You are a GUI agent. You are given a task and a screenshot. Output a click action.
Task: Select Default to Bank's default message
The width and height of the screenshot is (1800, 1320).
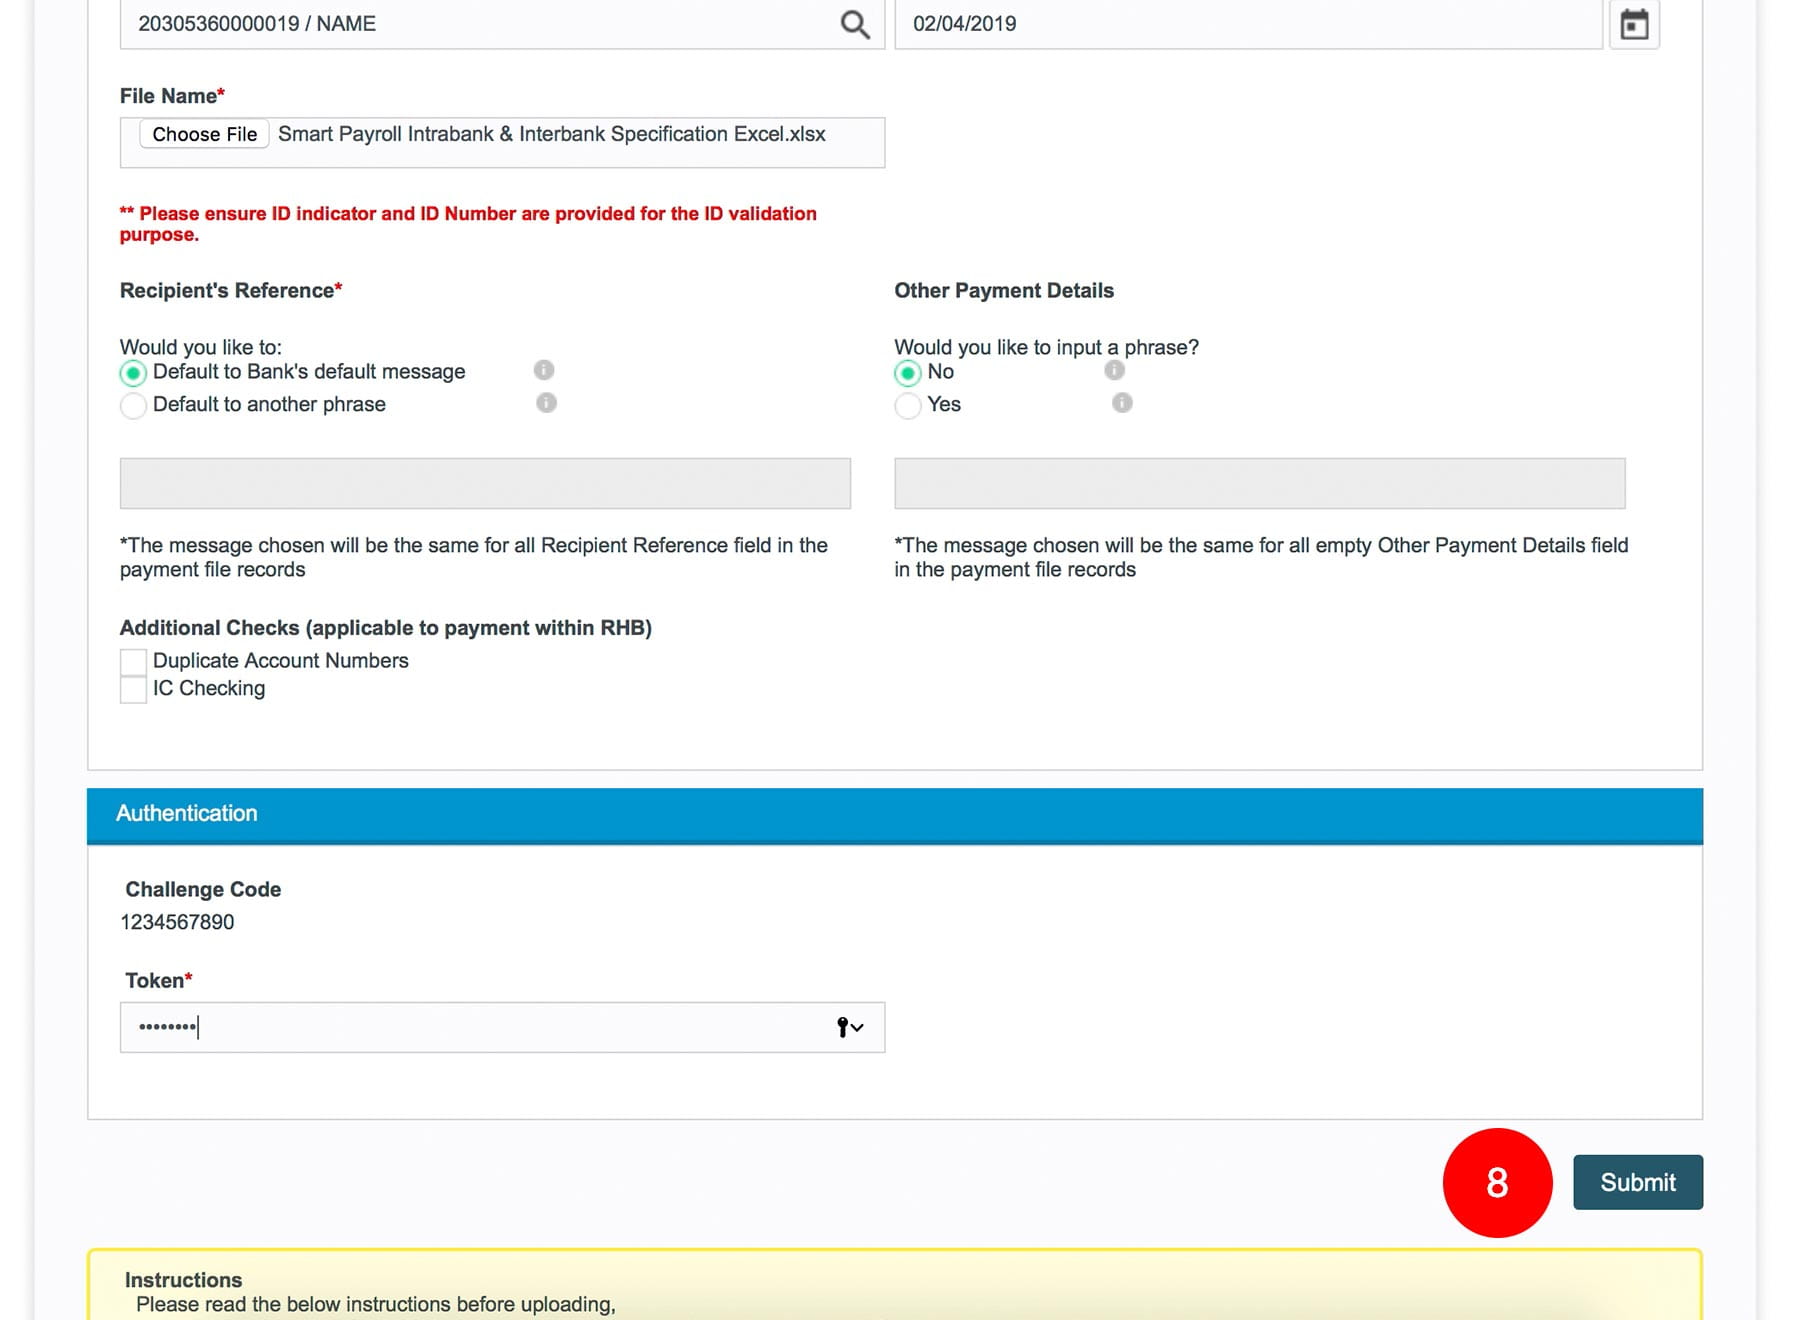[133, 373]
